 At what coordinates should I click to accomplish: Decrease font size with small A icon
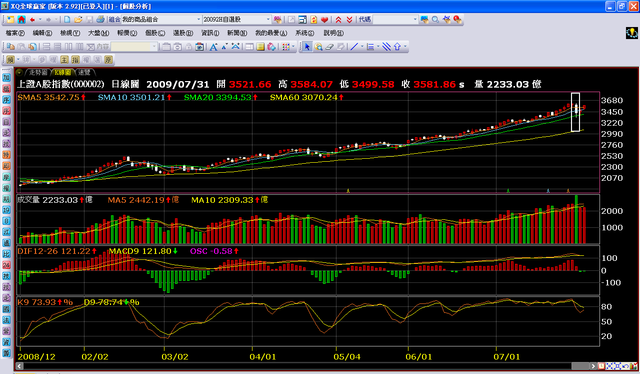coord(224,47)
